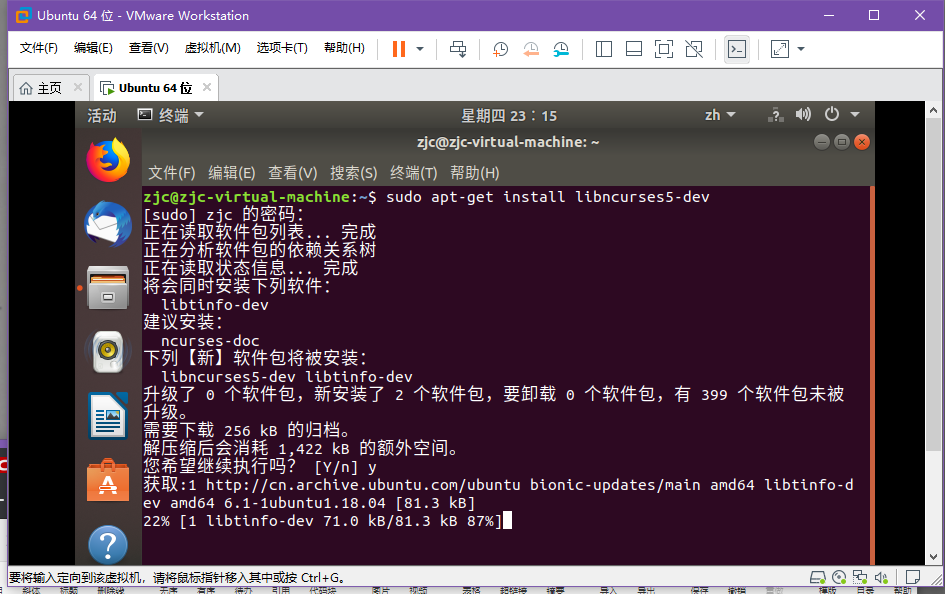This screenshot has width=945, height=594.
Task: Close the Ubuntu 64 位 tab
Action: [207, 87]
